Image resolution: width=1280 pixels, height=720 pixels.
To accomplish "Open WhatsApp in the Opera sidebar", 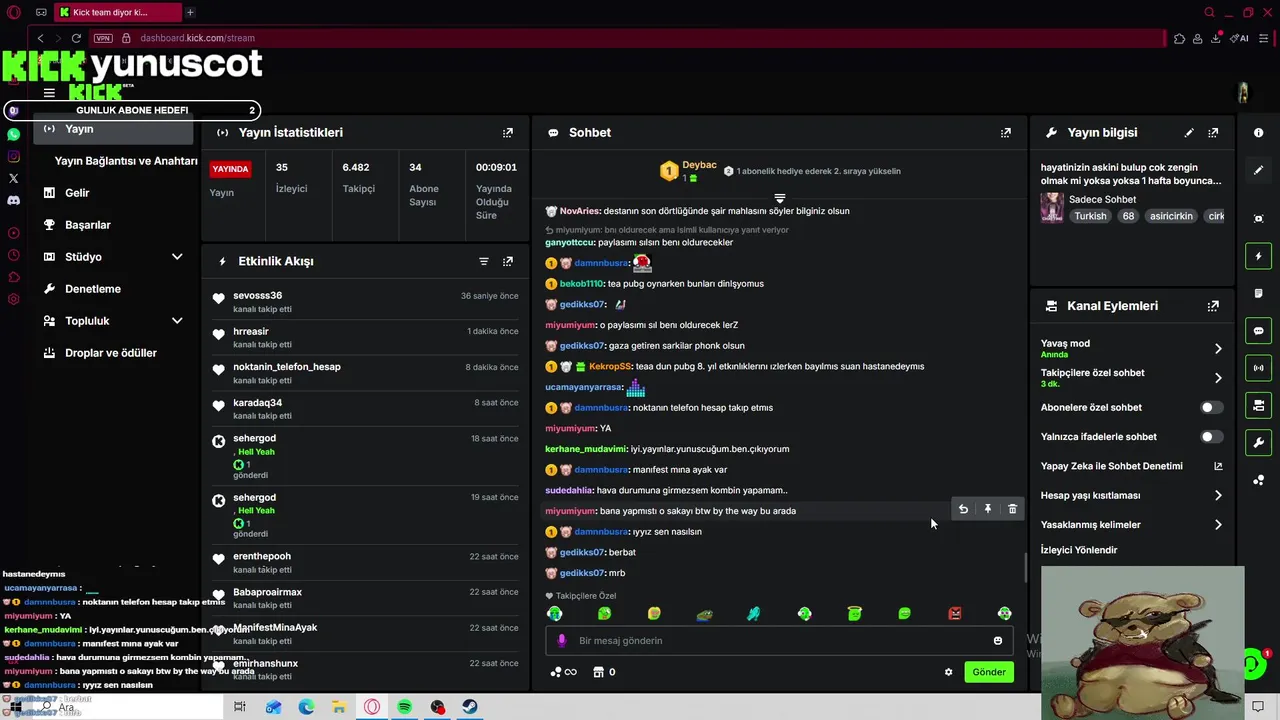I will (x=13, y=134).
